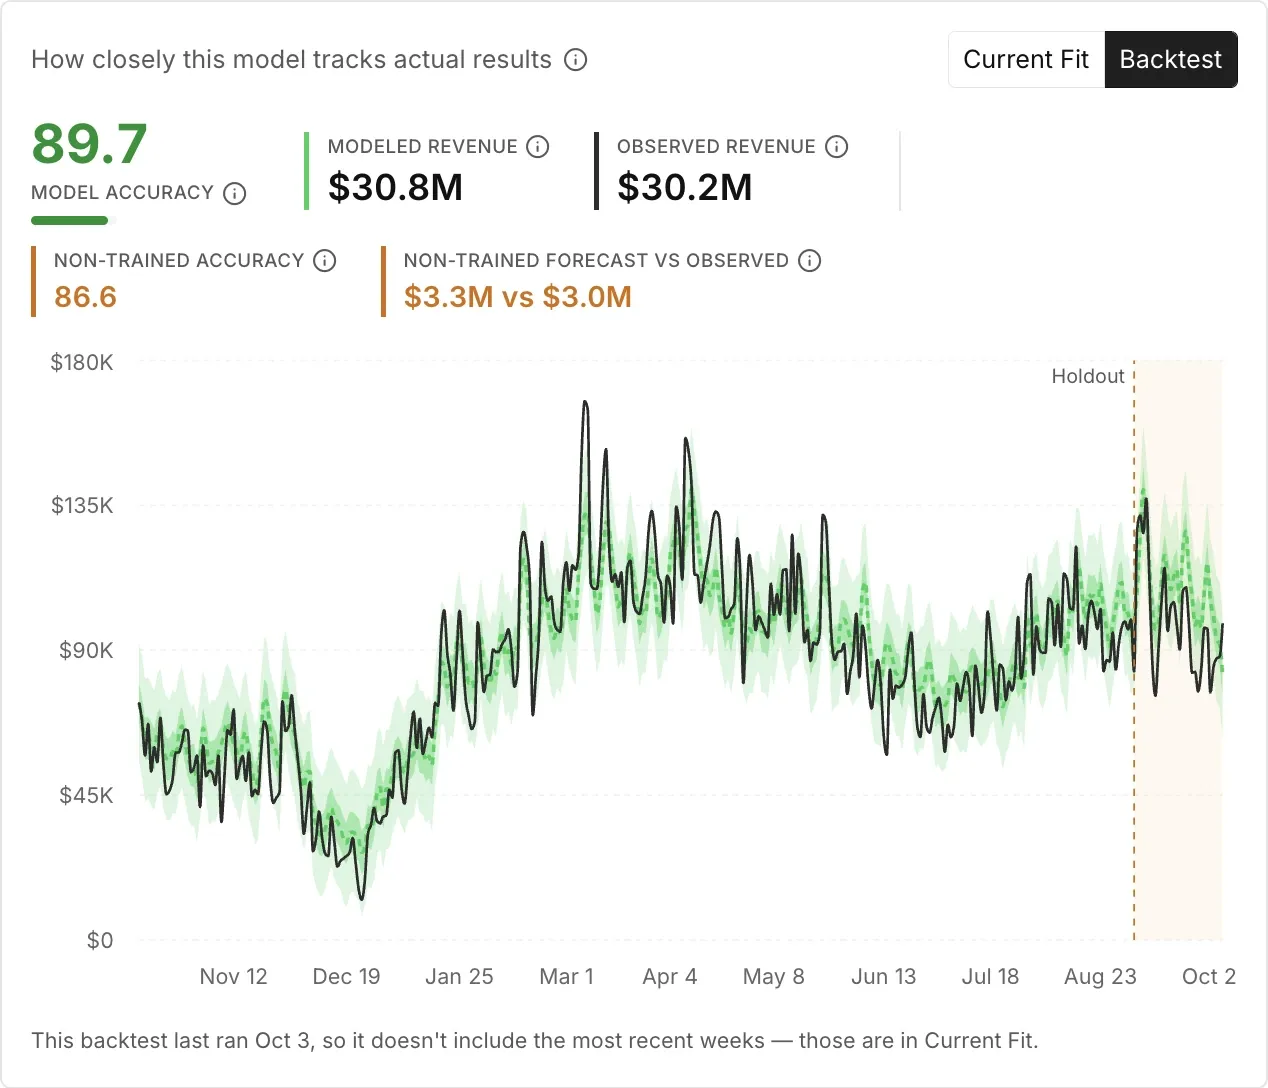The height and width of the screenshot is (1088, 1268).
Task: Open info icon beside the model tracking title
Action: (576, 60)
